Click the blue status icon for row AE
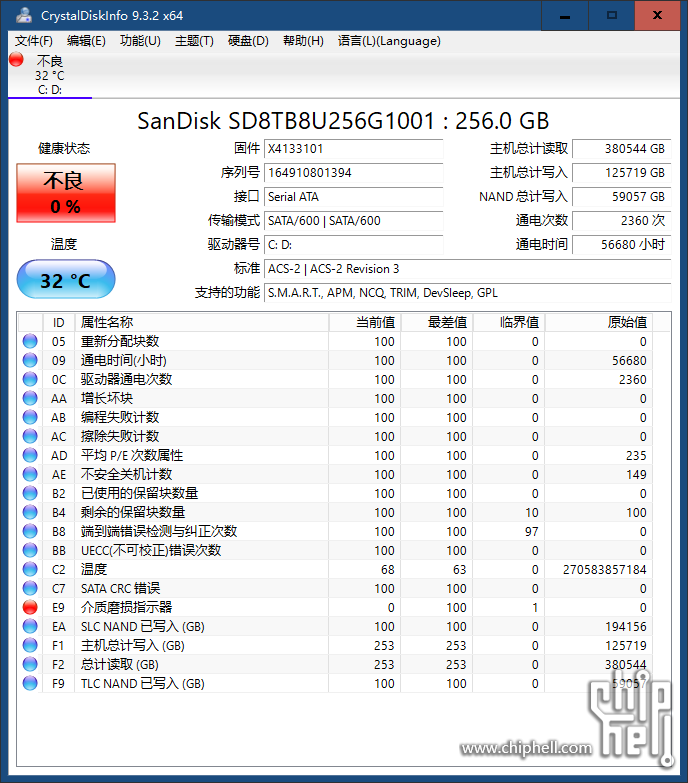The width and height of the screenshot is (688, 783). tap(30, 474)
